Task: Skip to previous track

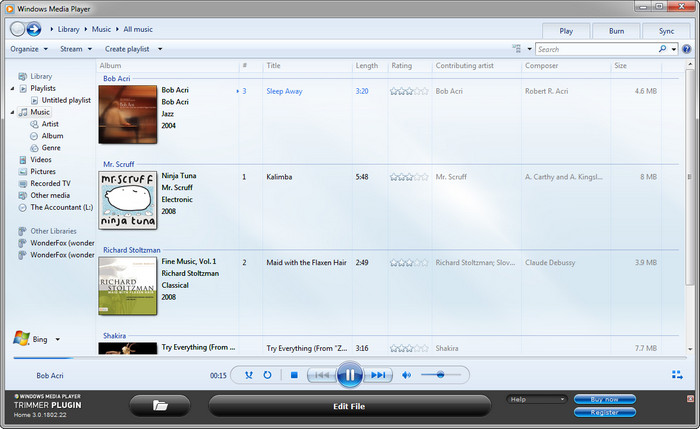Action: click(x=321, y=375)
